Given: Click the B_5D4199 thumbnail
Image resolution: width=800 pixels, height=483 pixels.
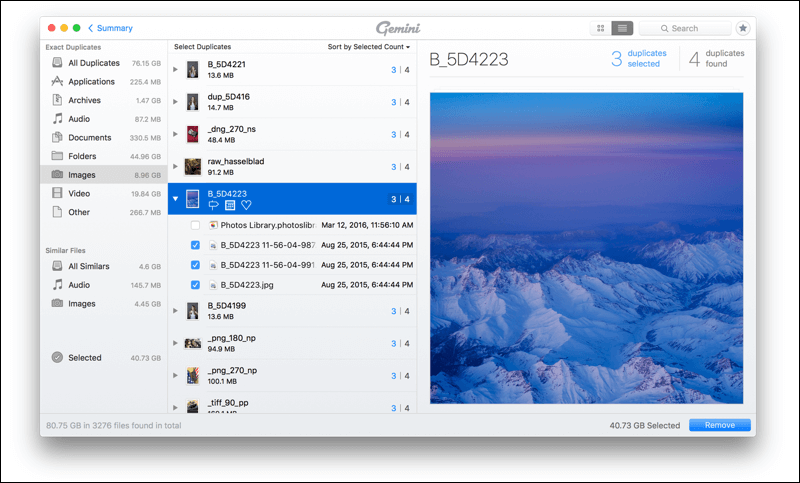Looking at the screenshot, I should [192, 311].
